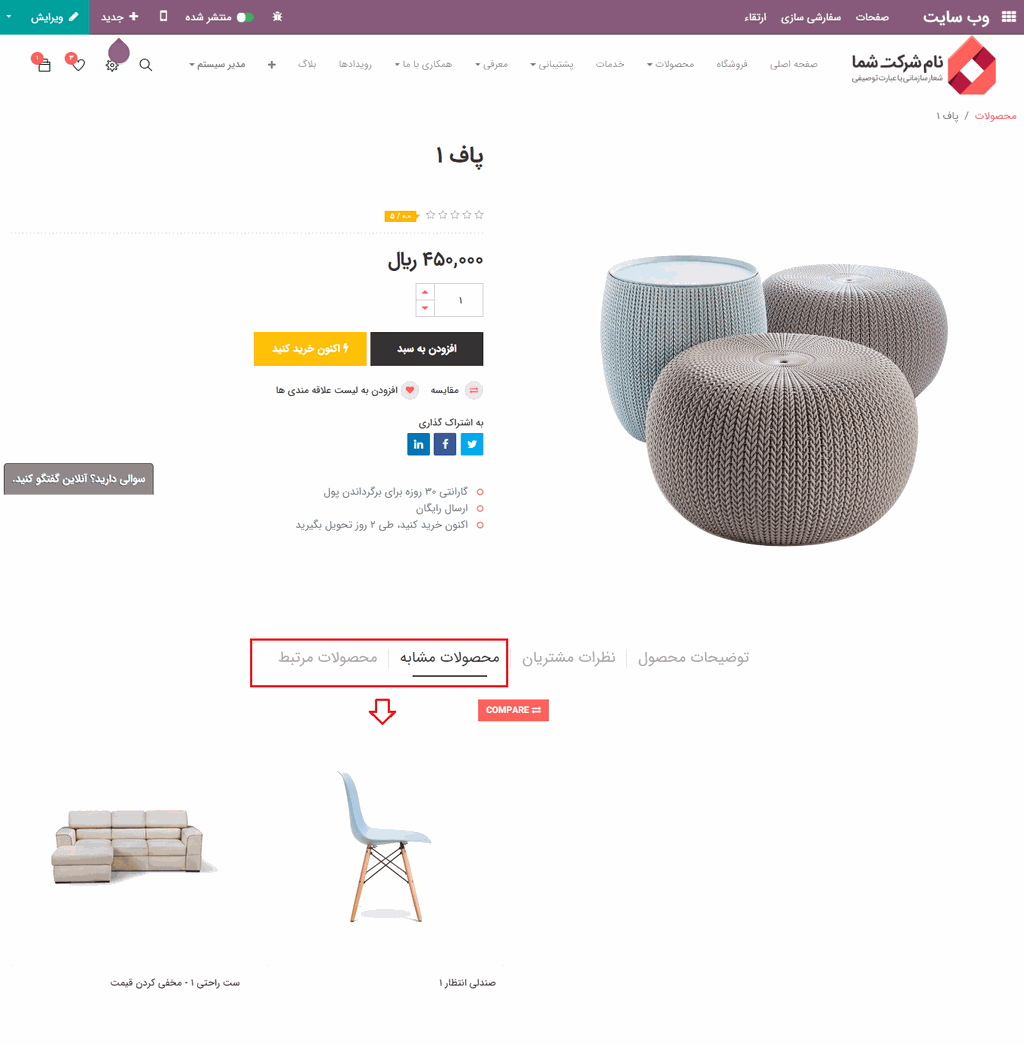
Task: Expand the پشتیبانی dropdown menu
Action: click(x=552, y=65)
